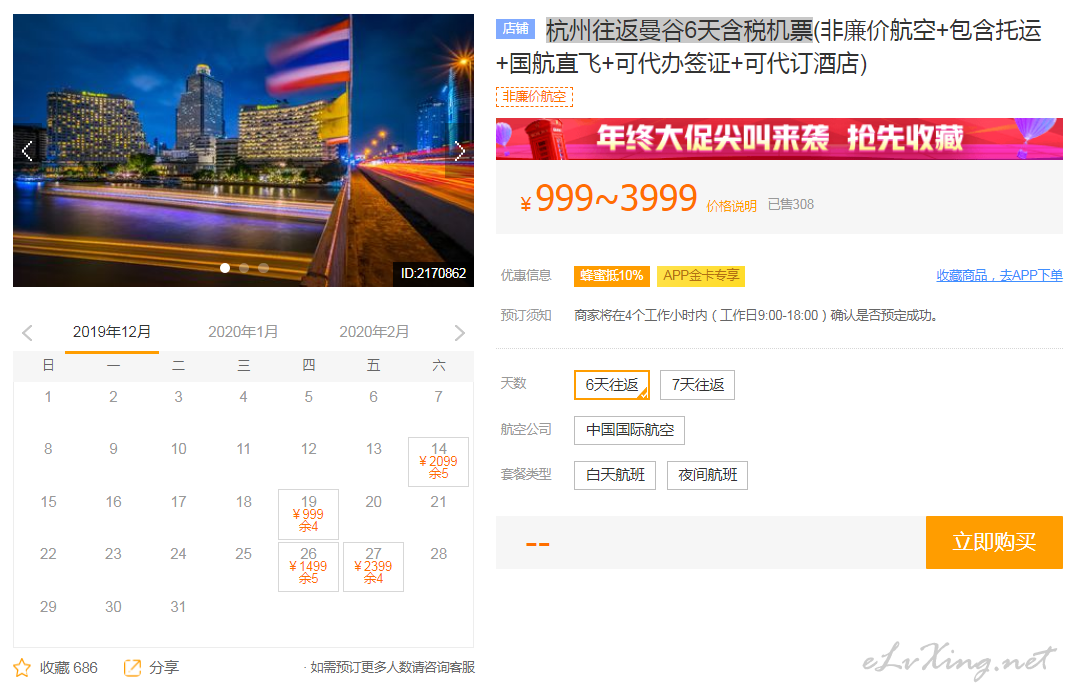
Task: Click 如需预订更多人数请咨询客服 note
Action: [x=392, y=667]
